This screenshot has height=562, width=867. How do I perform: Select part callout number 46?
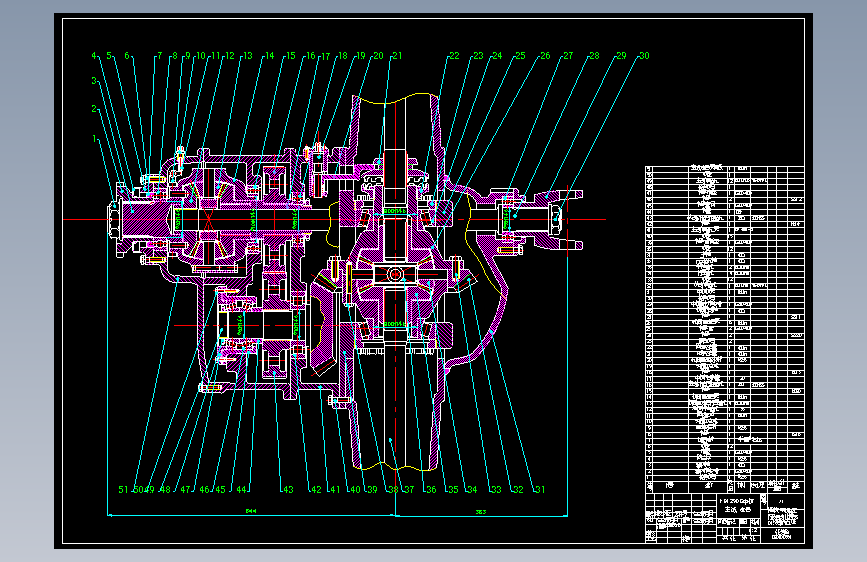tap(204, 490)
